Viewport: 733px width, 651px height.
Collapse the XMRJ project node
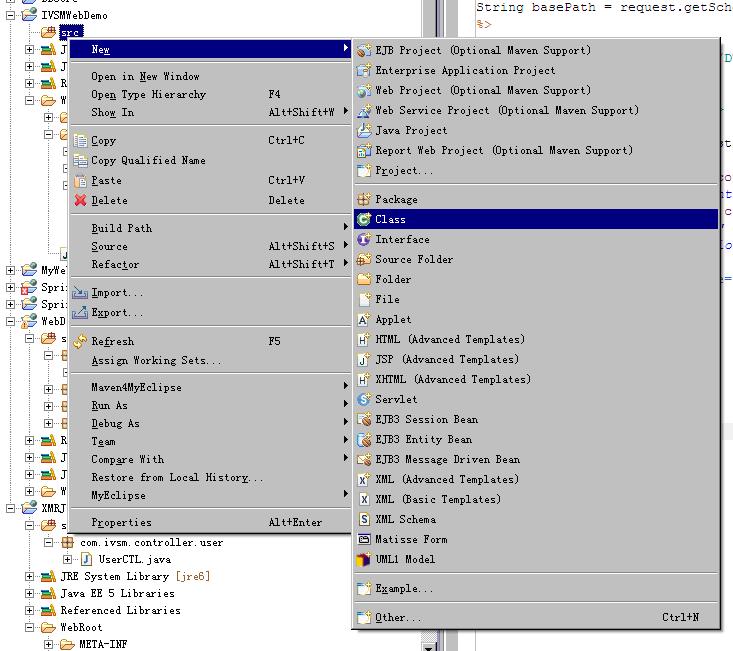pyautogui.click(x=10, y=508)
